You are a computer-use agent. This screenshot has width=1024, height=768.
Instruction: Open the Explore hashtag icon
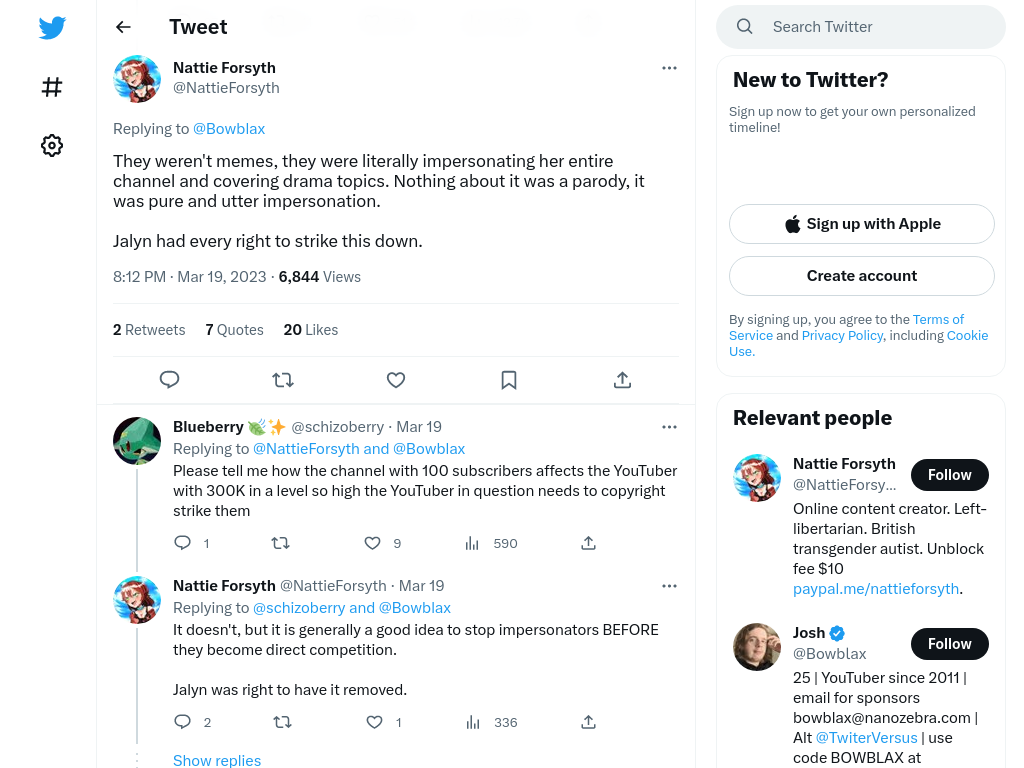tap(52, 87)
